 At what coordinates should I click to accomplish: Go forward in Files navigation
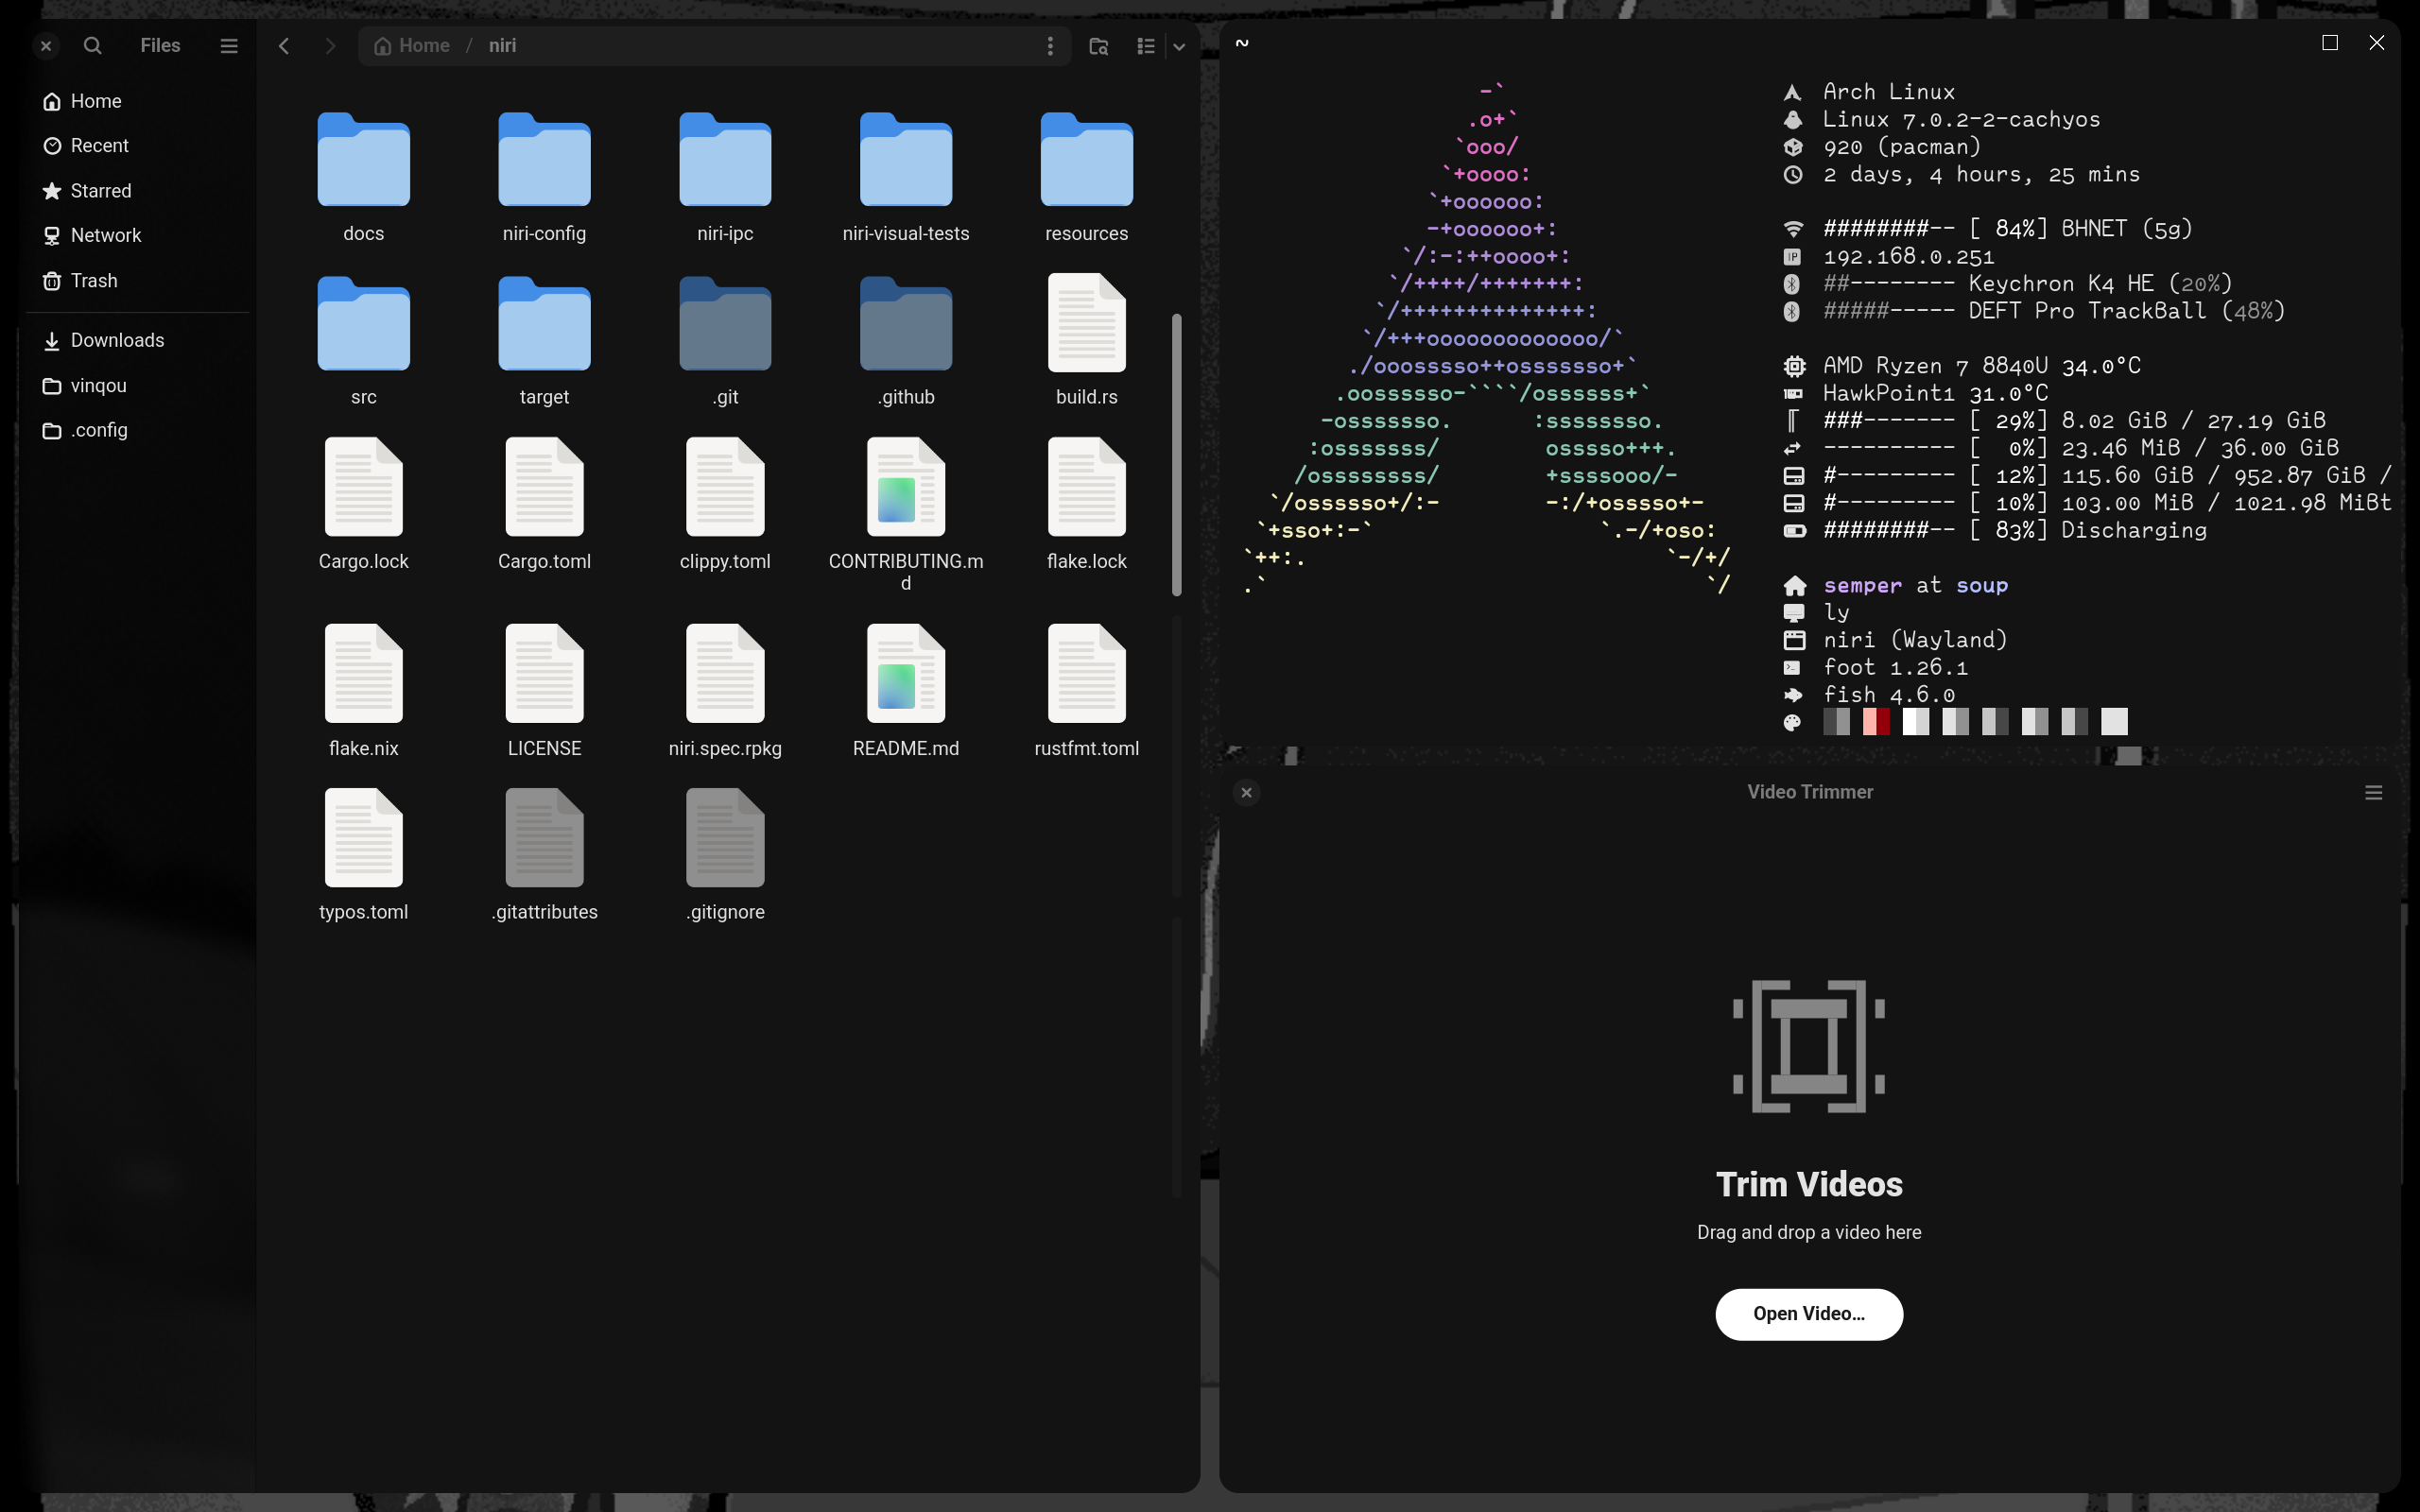point(330,46)
